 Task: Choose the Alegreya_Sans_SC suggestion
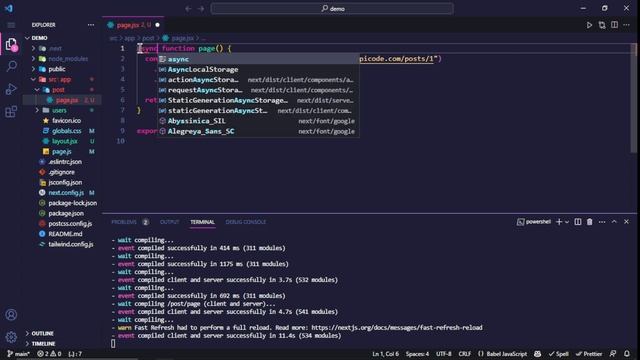(x=258, y=131)
